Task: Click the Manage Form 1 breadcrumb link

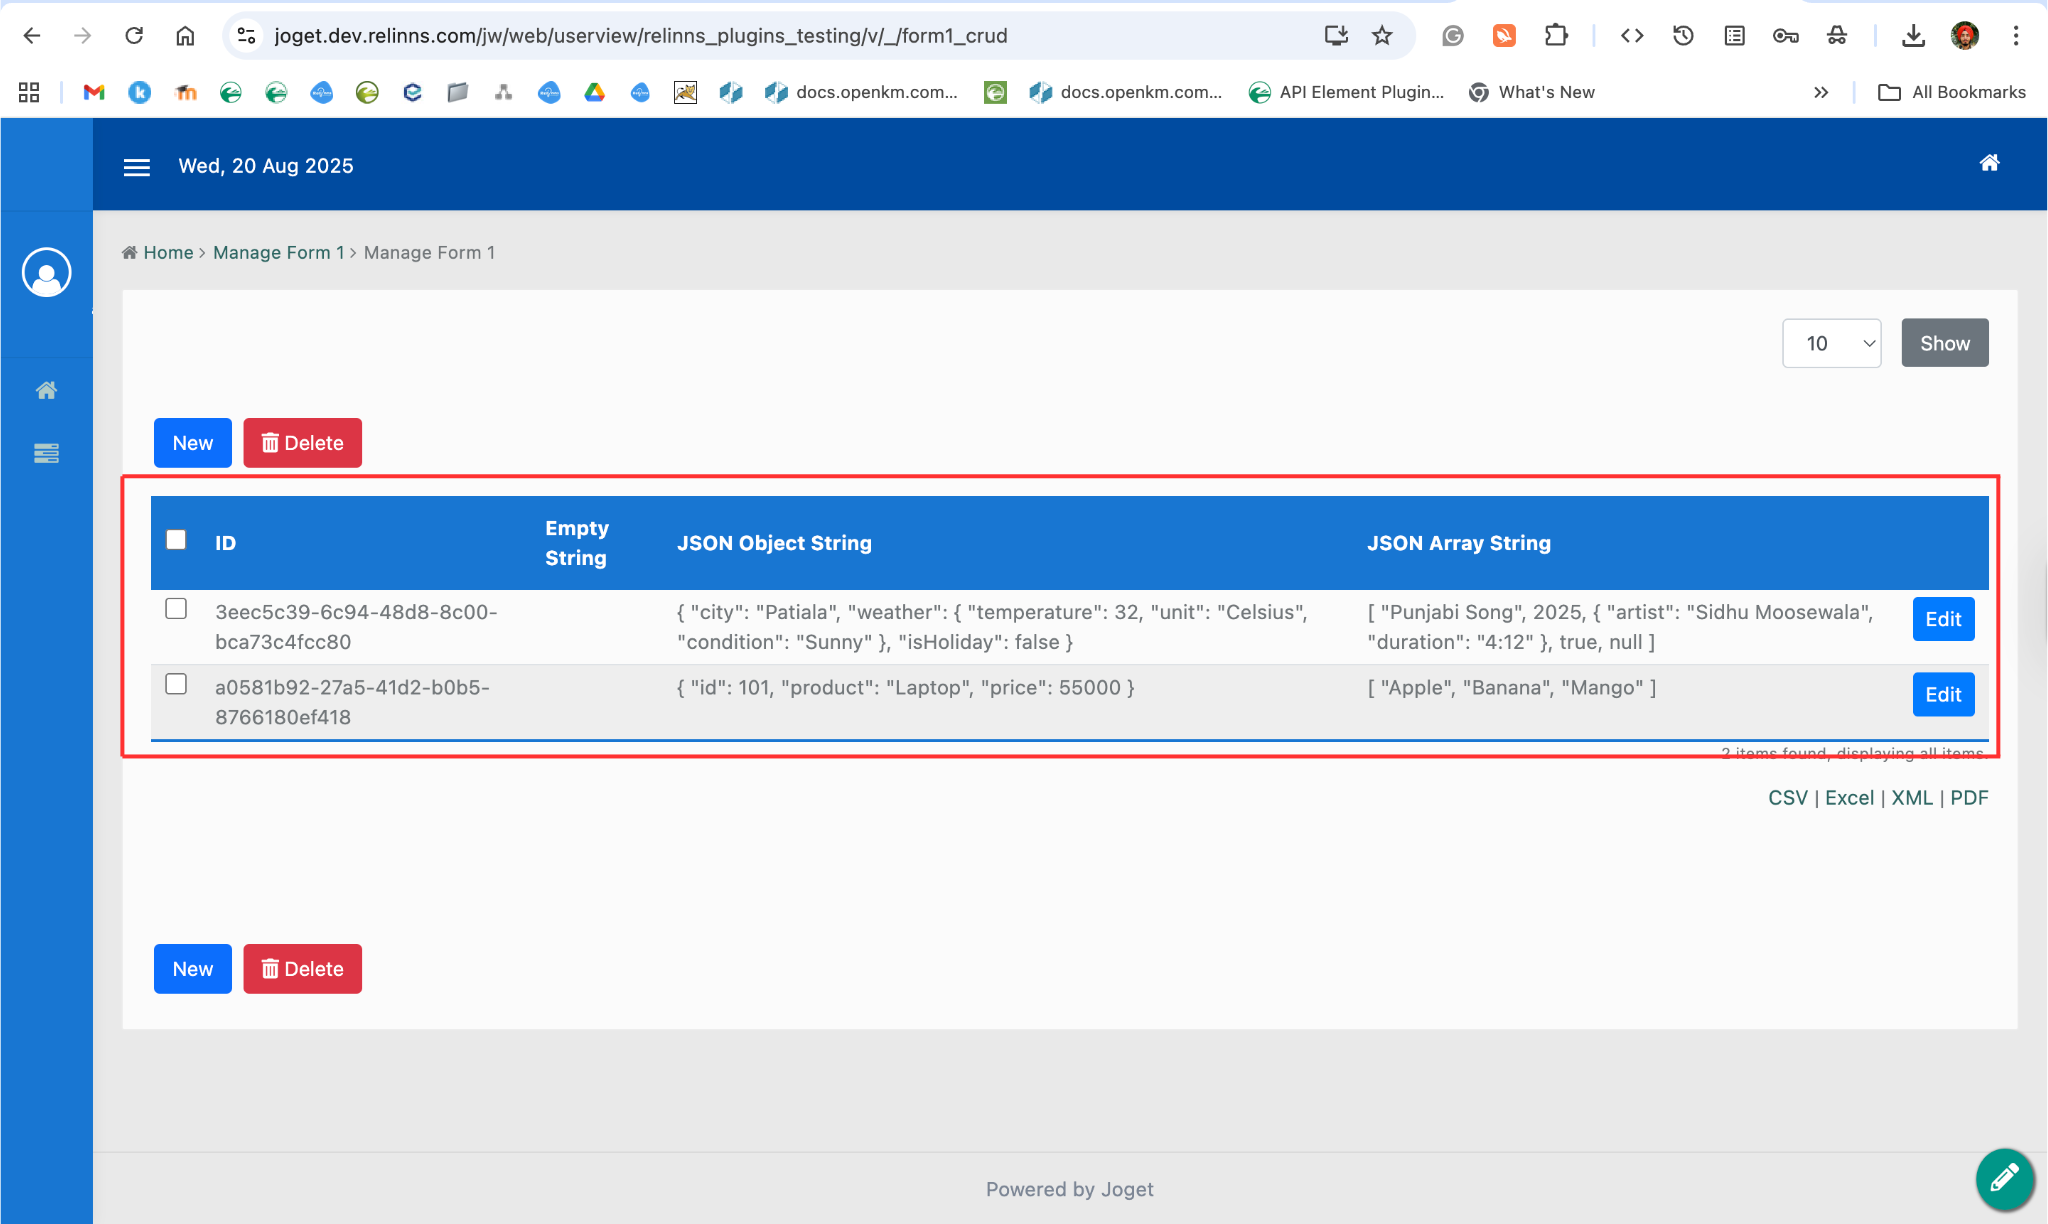Action: [x=278, y=252]
